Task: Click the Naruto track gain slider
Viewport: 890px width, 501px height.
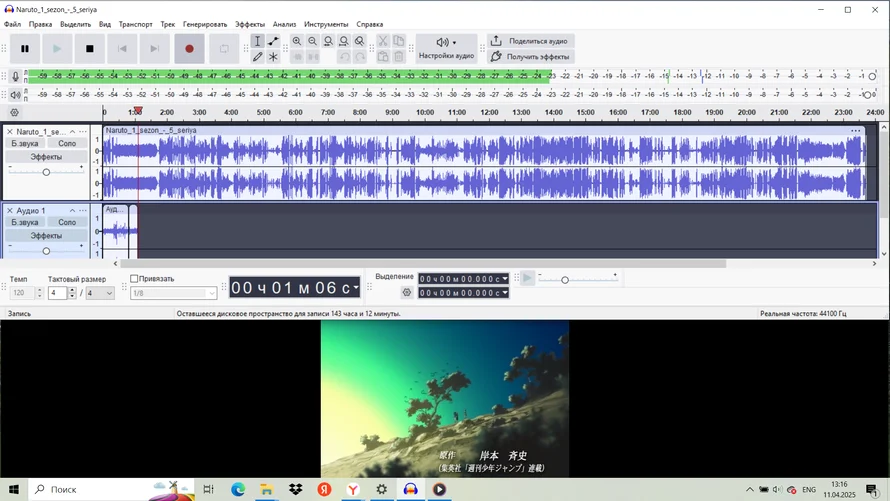Action: (47, 171)
